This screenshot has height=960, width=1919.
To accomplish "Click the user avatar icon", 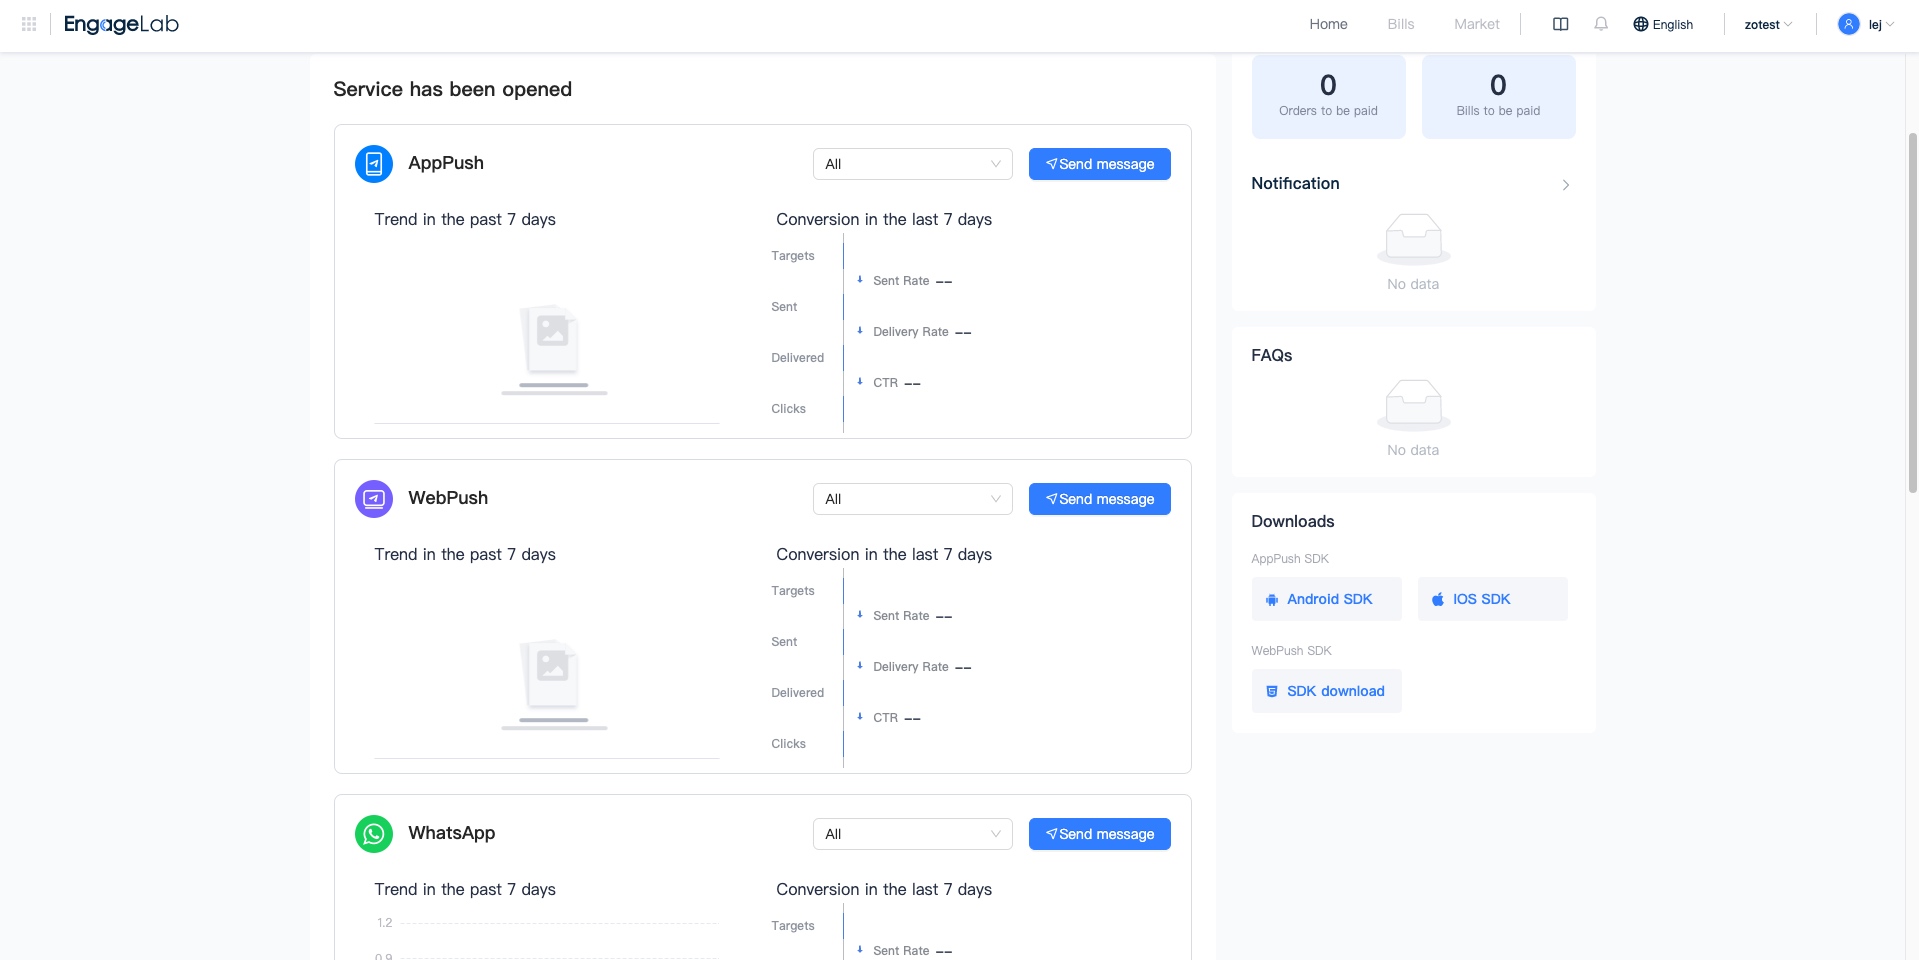I will [x=1849, y=24].
